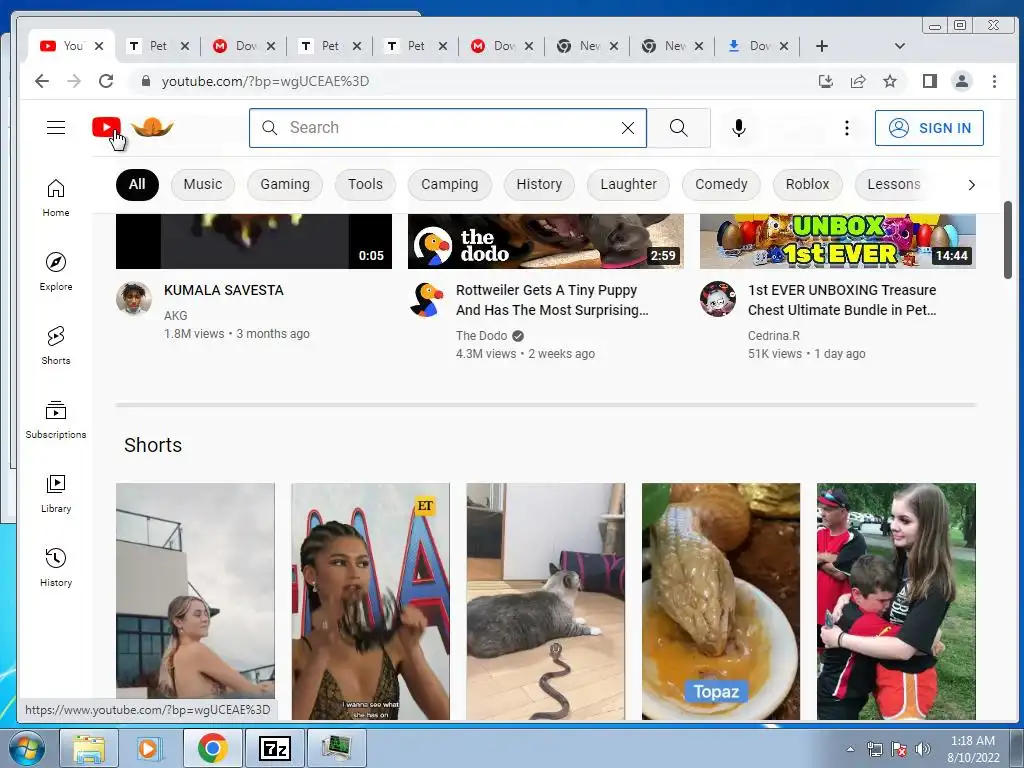Open Cedrina.R channel avatar

pyautogui.click(x=718, y=299)
